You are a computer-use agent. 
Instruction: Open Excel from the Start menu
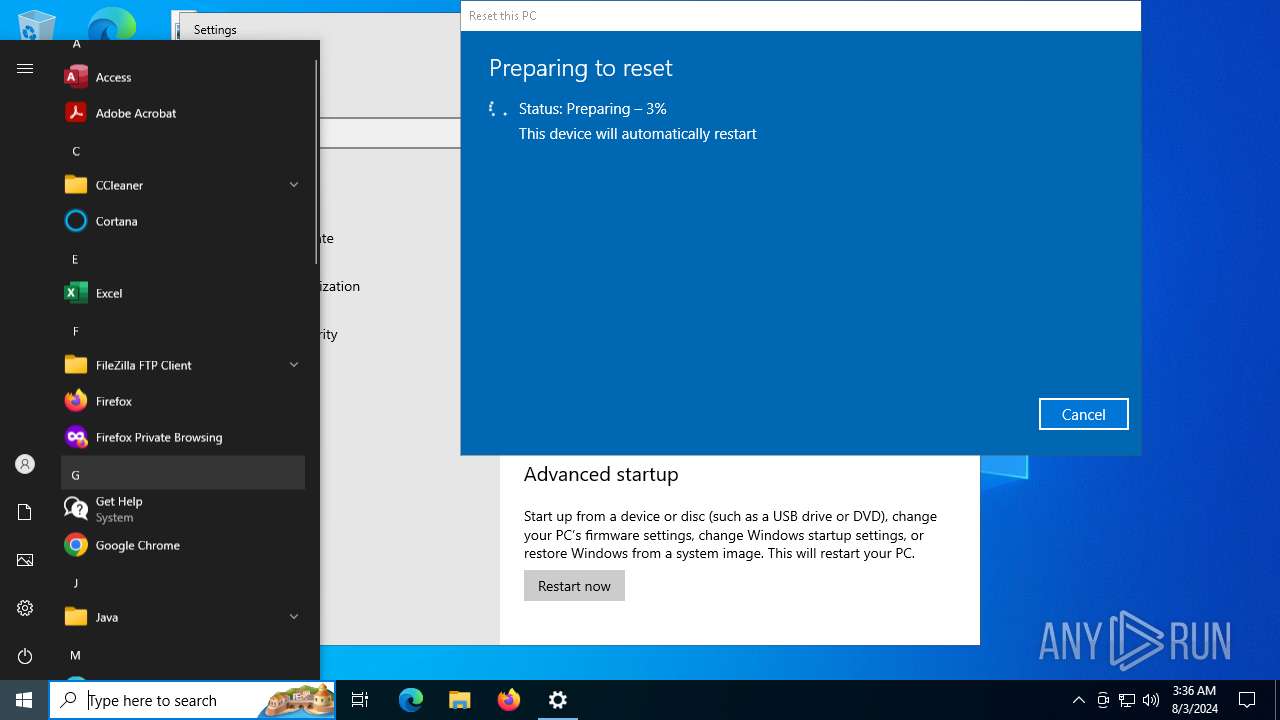pyautogui.click(x=183, y=293)
